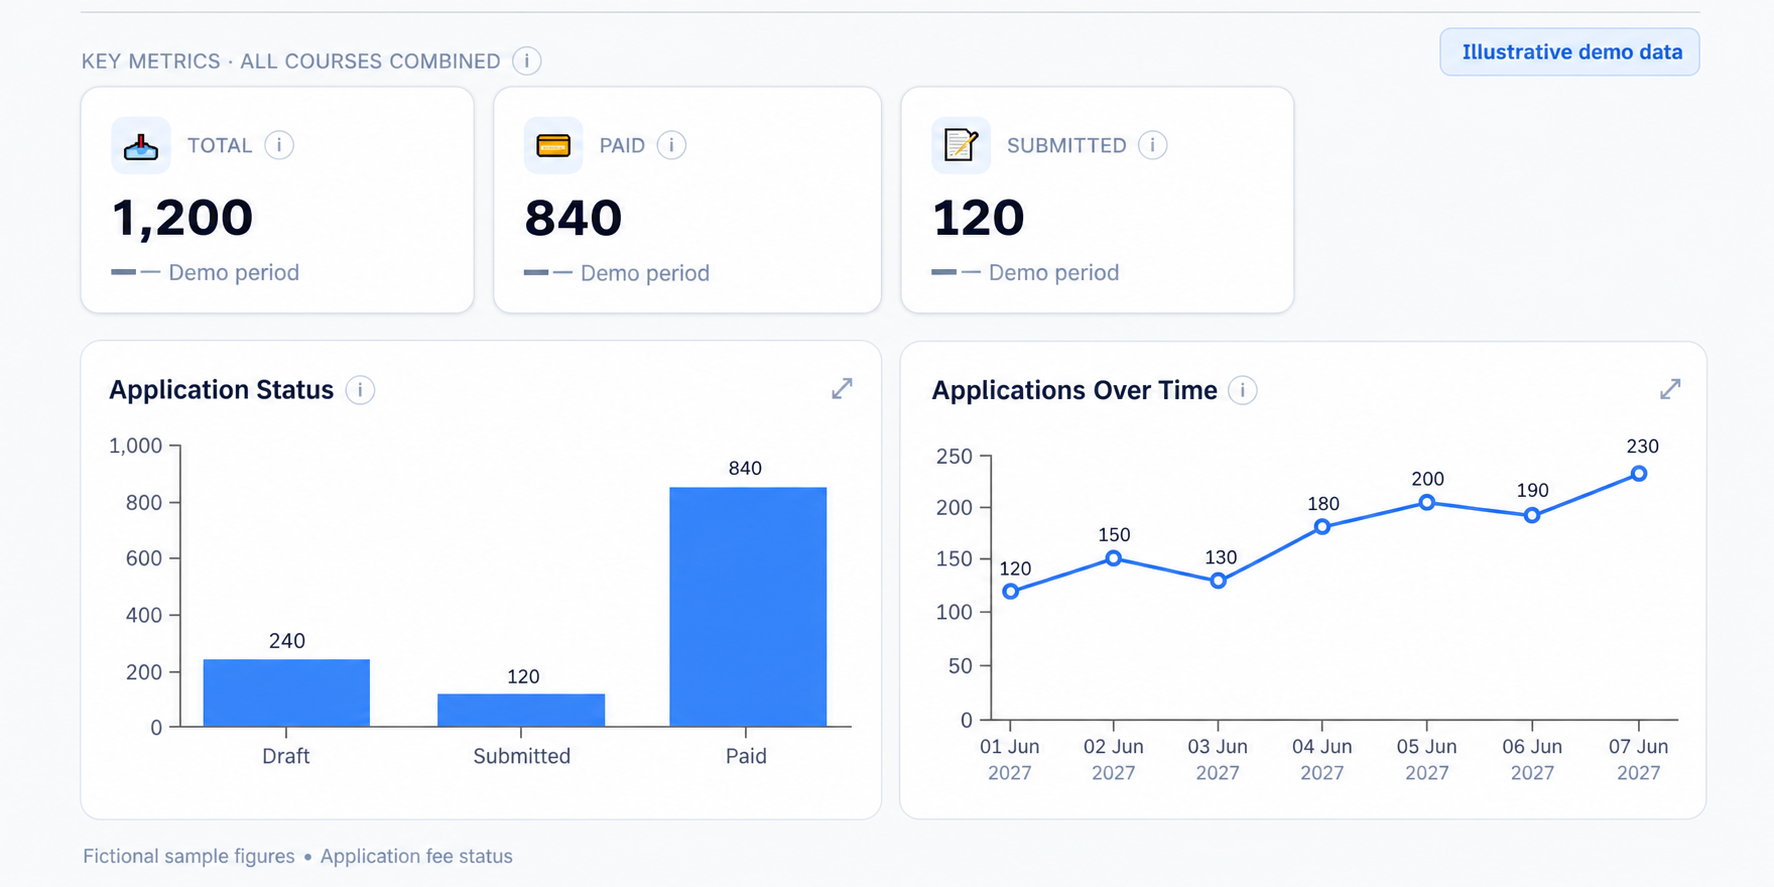Show info for the SUBMITTED metric

click(x=1152, y=145)
